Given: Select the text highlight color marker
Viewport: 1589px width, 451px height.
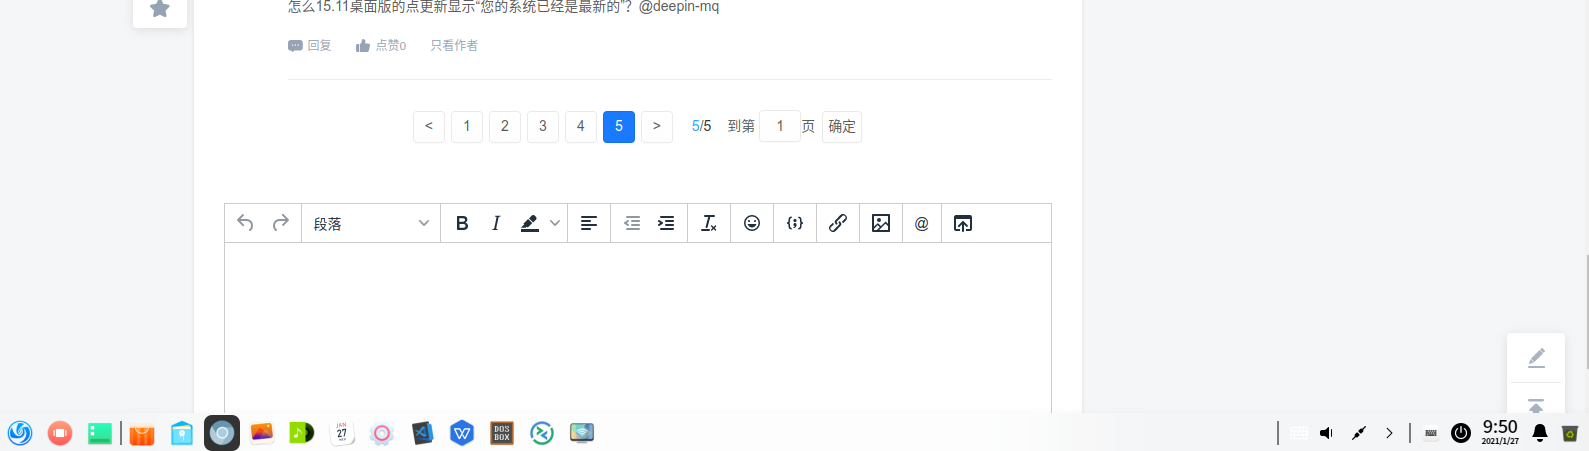Looking at the screenshot, I should pos(530,223).
